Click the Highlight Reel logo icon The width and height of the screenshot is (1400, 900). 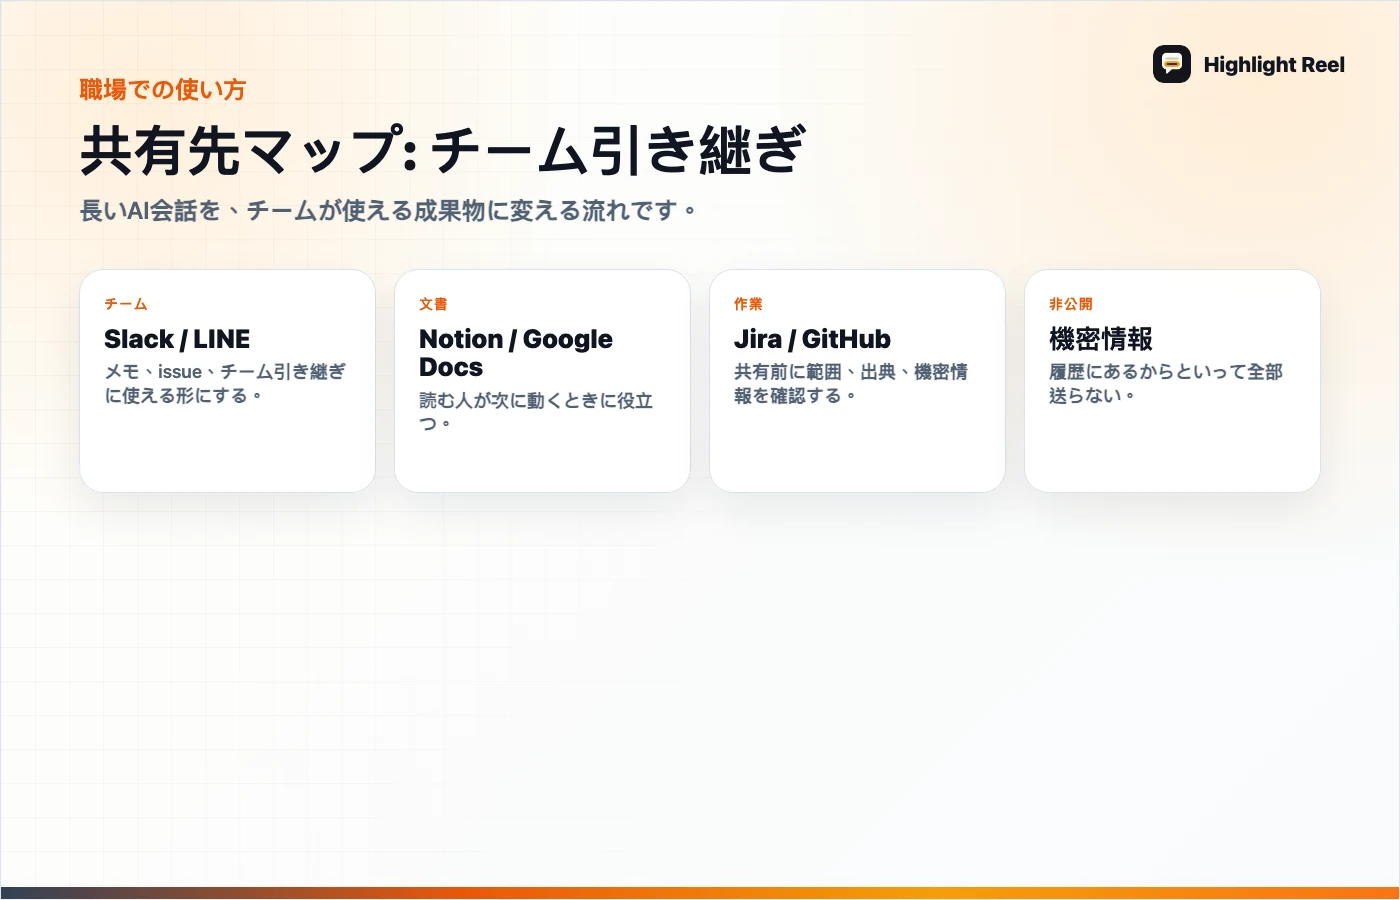point(1172,64)
